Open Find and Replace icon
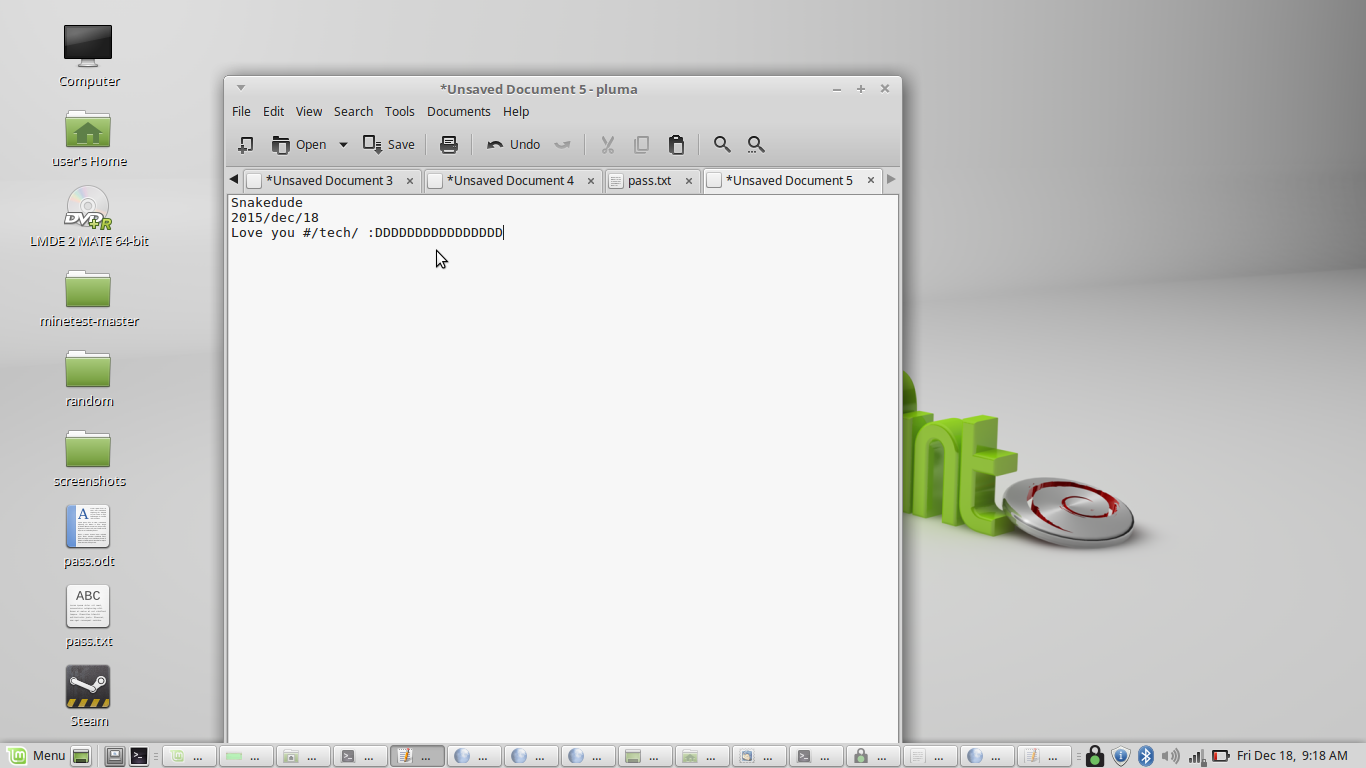 coord(756,145)
